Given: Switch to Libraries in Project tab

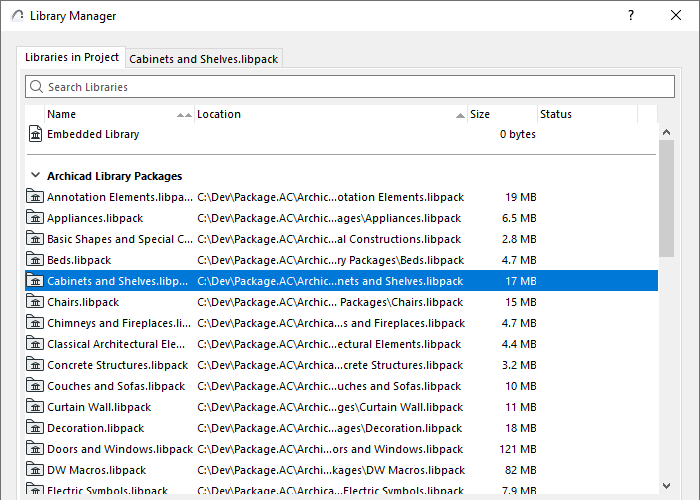Looking at the screenshot, I should click(x=72, y=58).
